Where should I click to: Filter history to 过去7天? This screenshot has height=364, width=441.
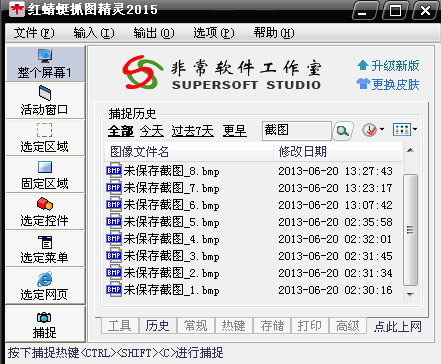(x=193, y=131)
